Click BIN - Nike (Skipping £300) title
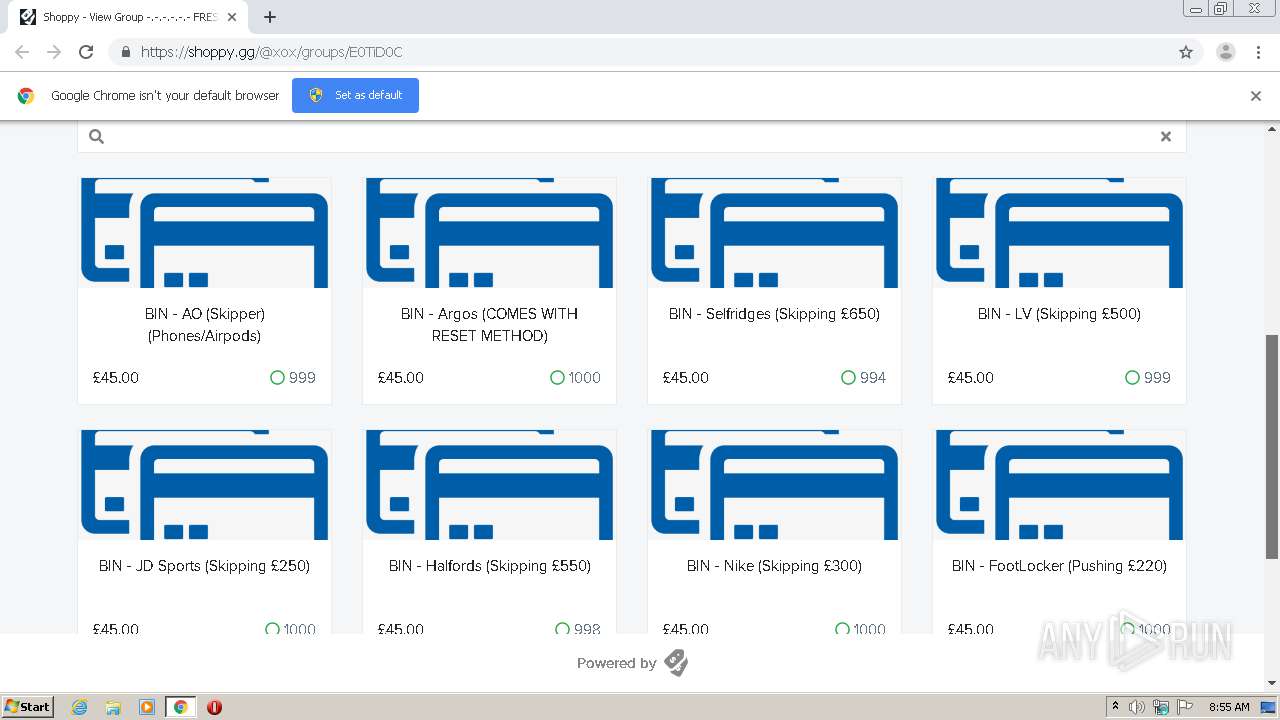Viewport: 1280px width, 720px height. point(775,566)
